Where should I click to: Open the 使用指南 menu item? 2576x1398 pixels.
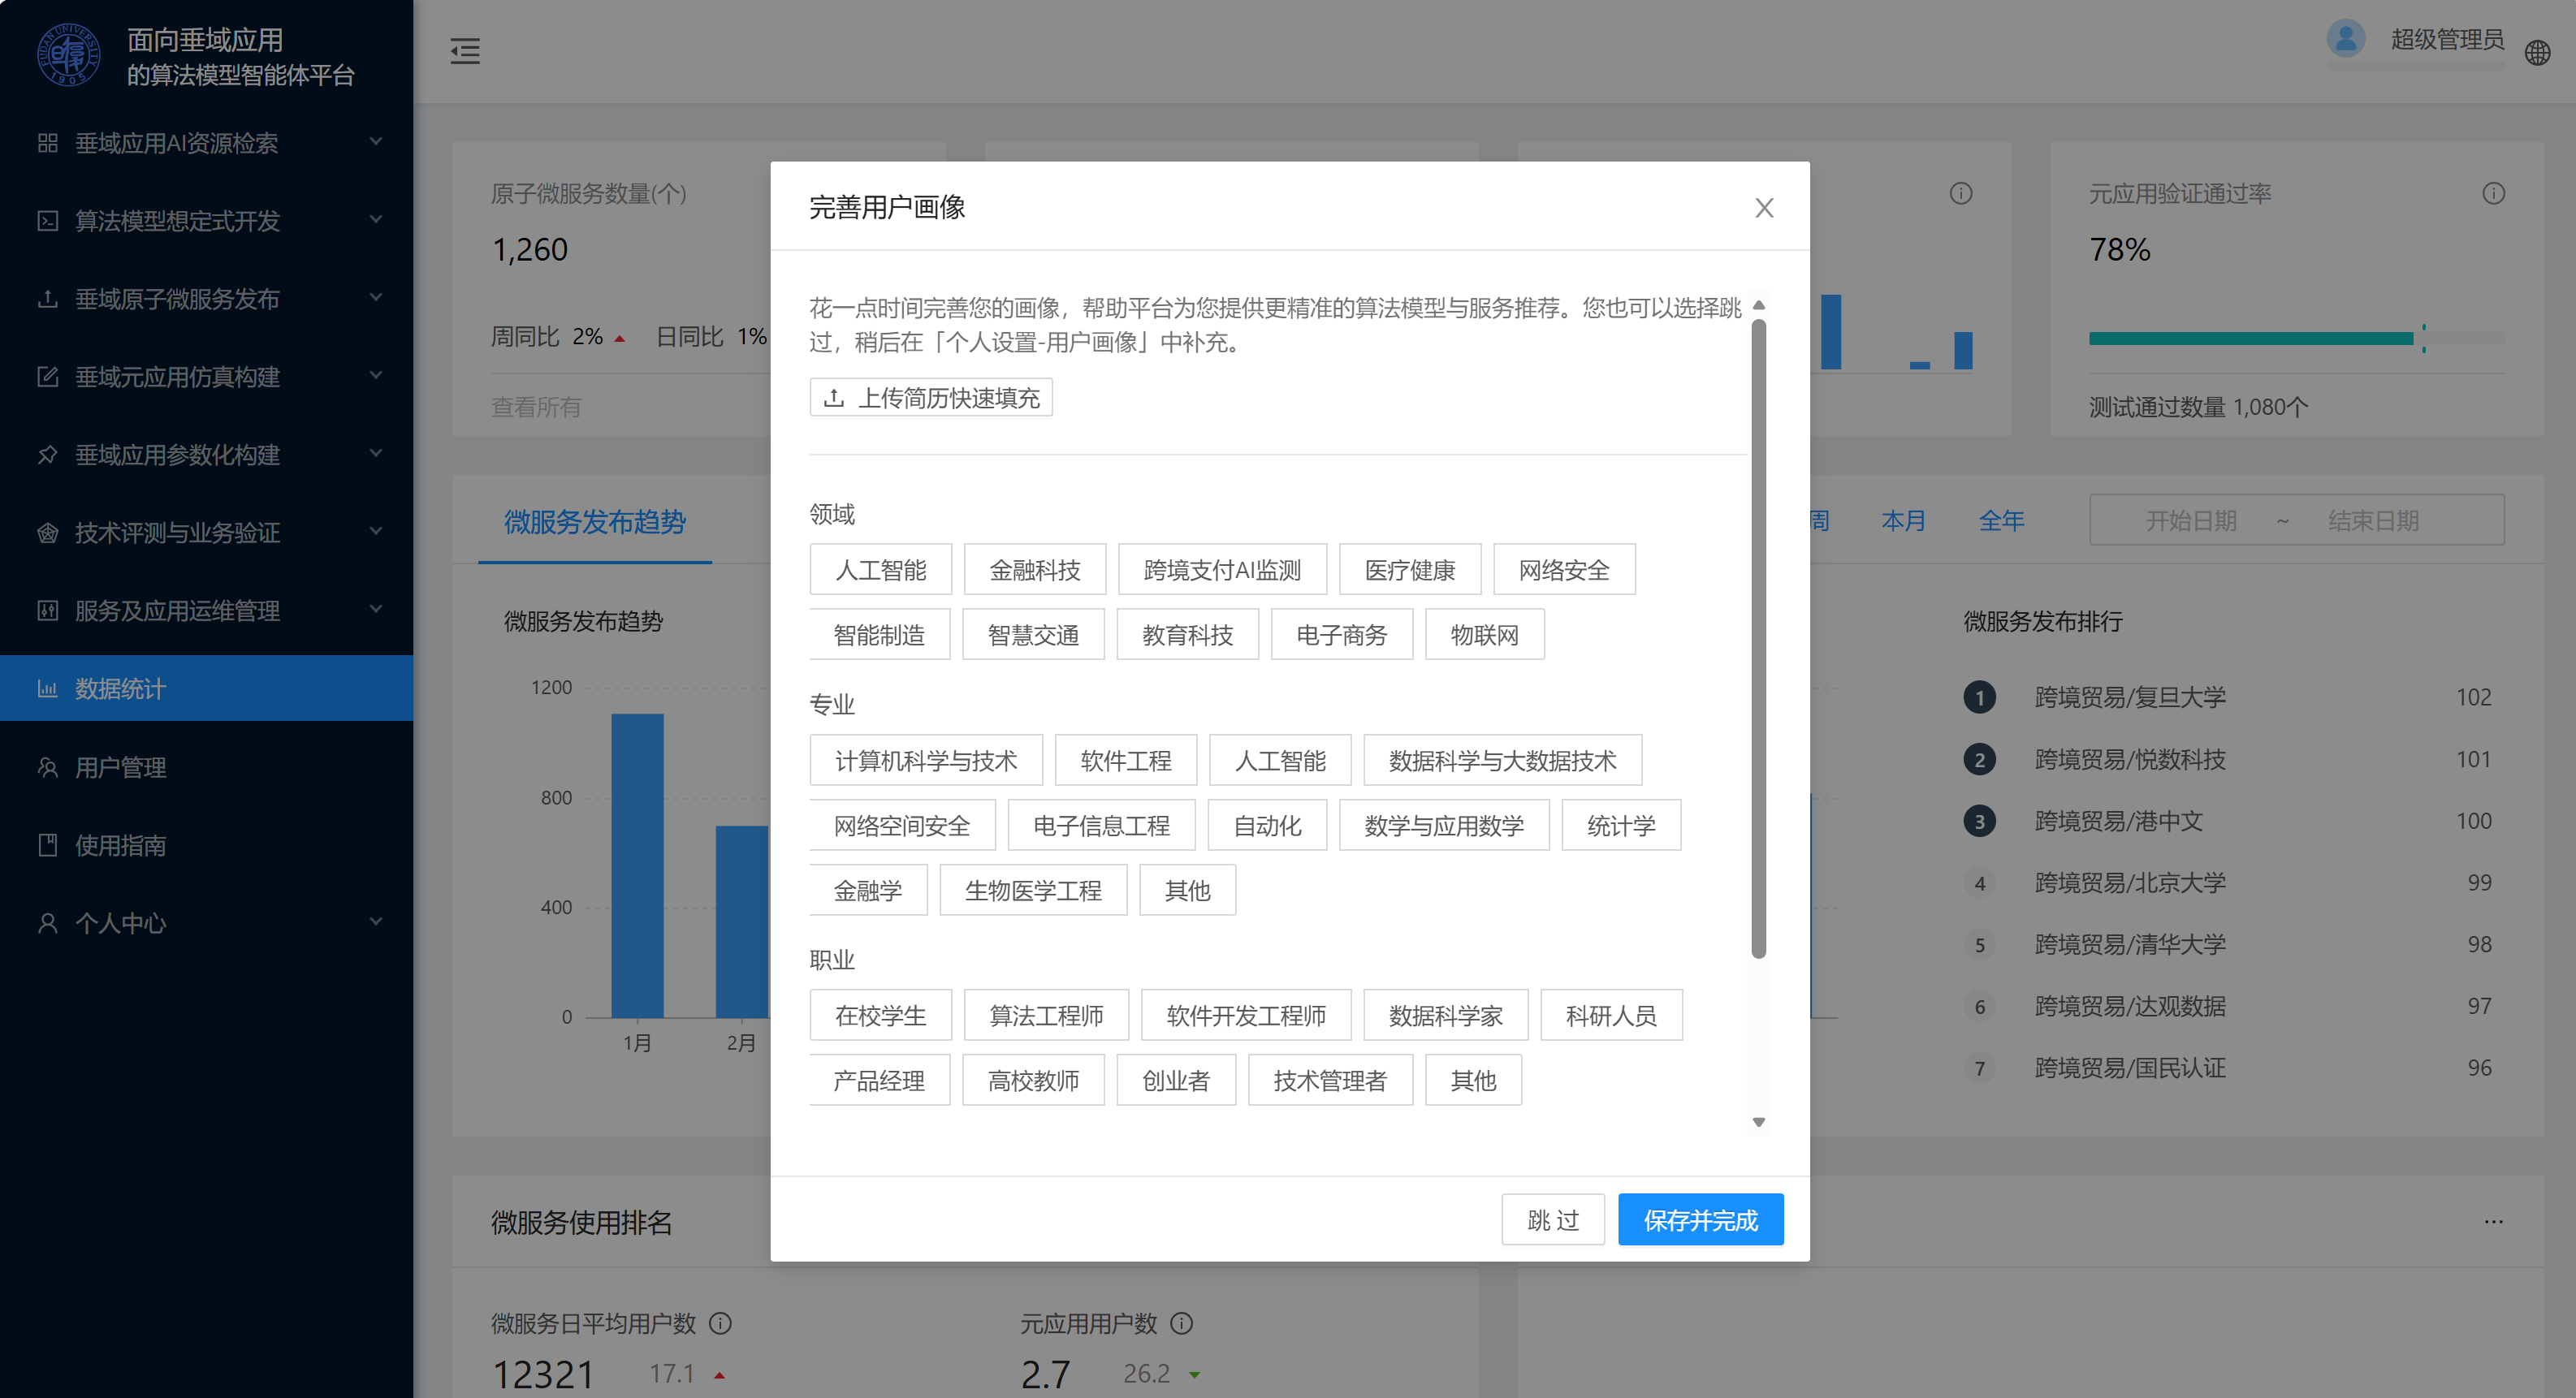tap(206, 845)
